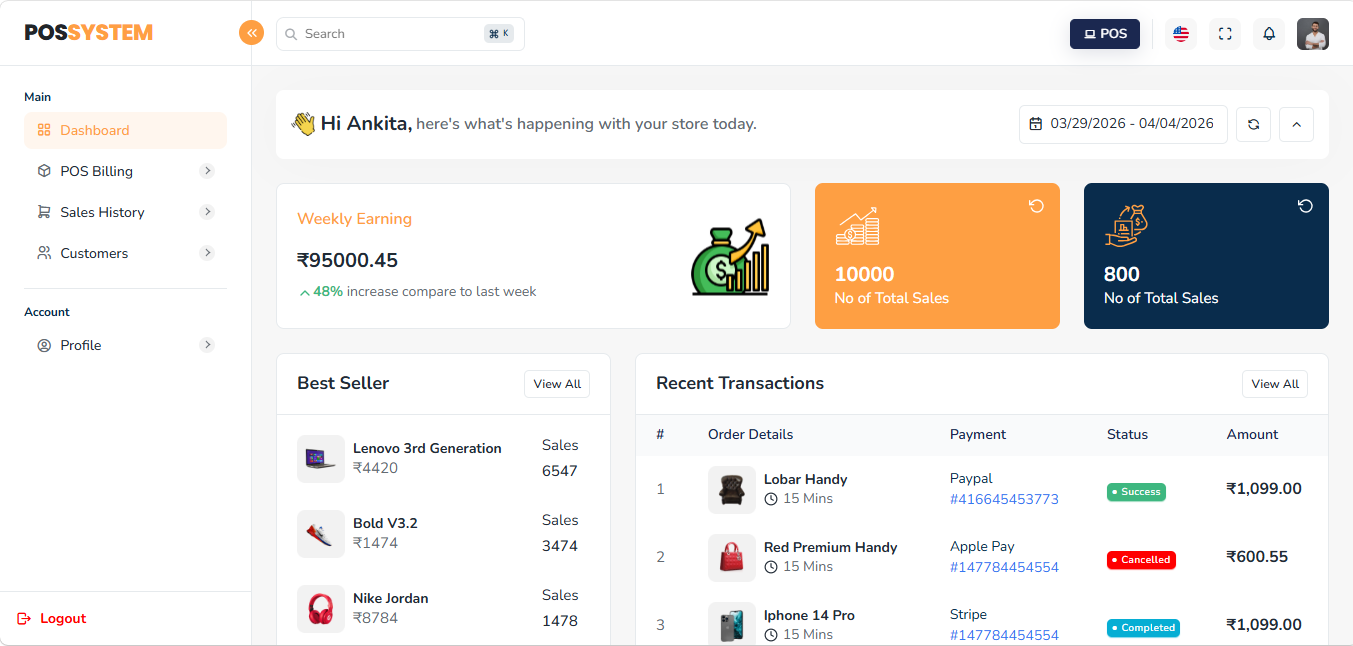
Task: Open the US flag language selector
Action: click(x=1181, y=34)
